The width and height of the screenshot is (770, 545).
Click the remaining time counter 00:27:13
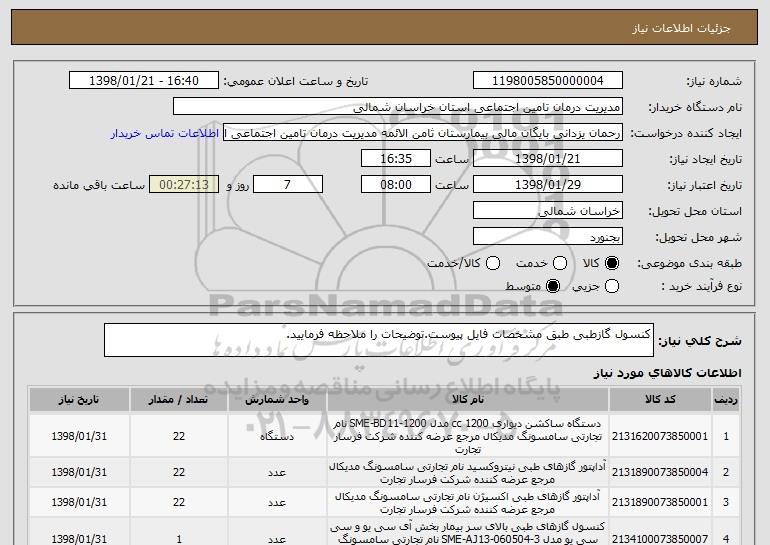(184, 185)
